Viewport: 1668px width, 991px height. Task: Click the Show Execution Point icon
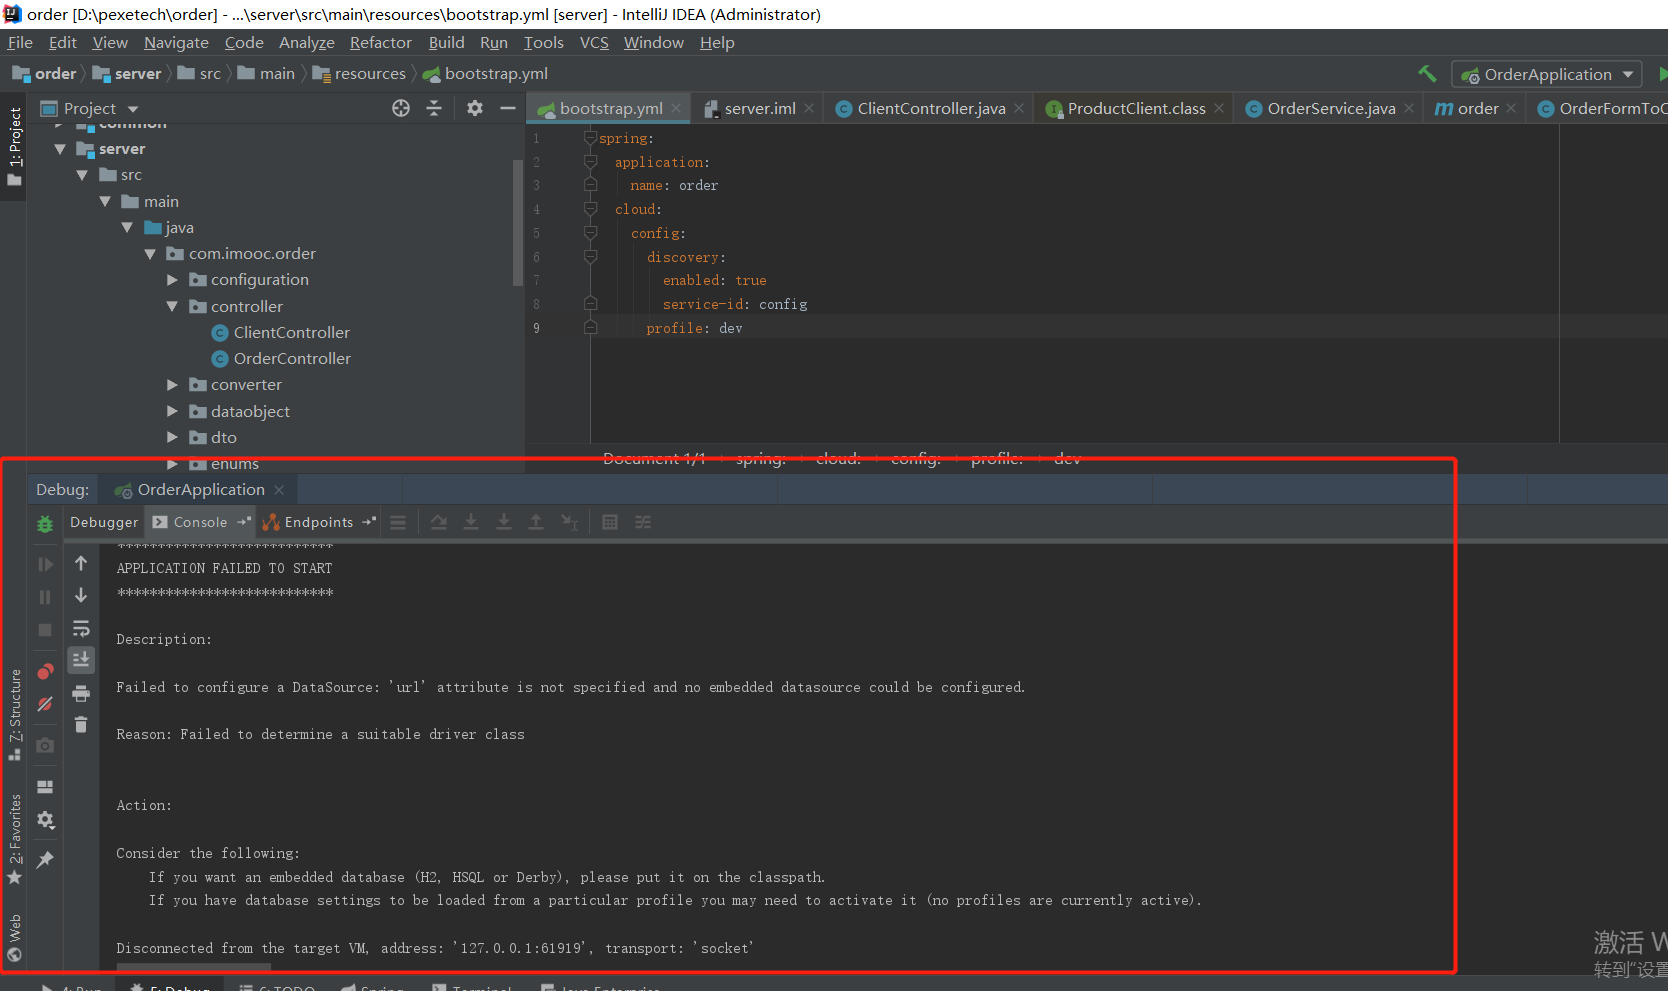[398, 522]
